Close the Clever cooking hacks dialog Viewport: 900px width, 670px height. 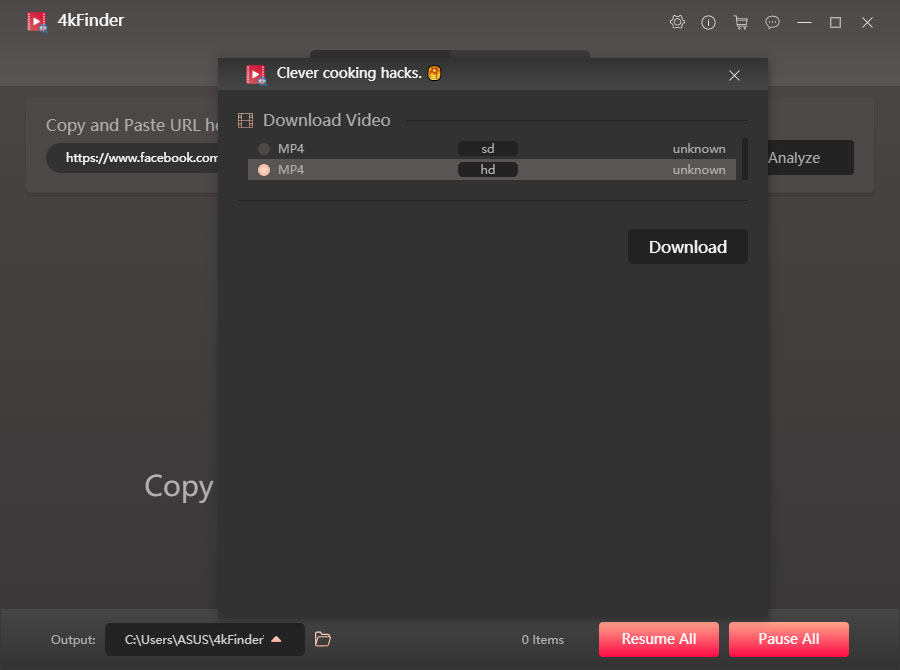coord(734,75)
